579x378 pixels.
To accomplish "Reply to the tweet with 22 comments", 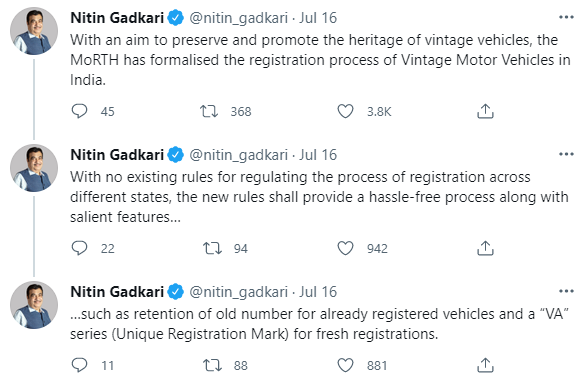I will [79, 248].
